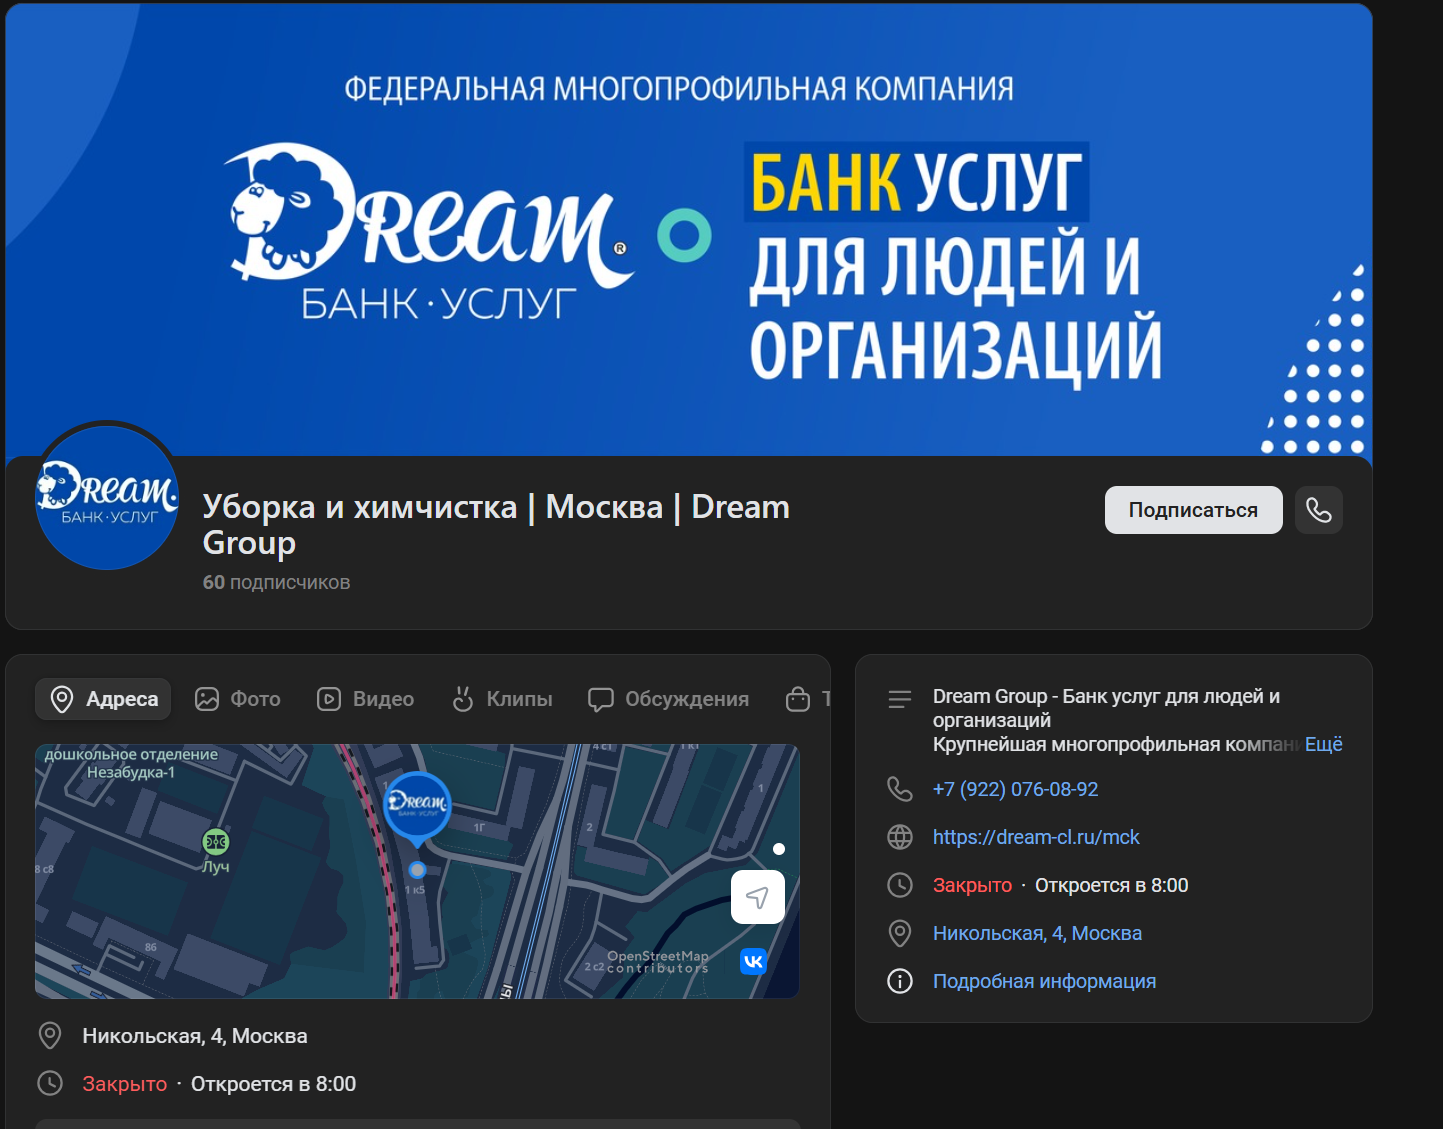The width and height of the screenshot is (1443, 1129).
Task: Open the Обсуждения tab
Action: 668,699
